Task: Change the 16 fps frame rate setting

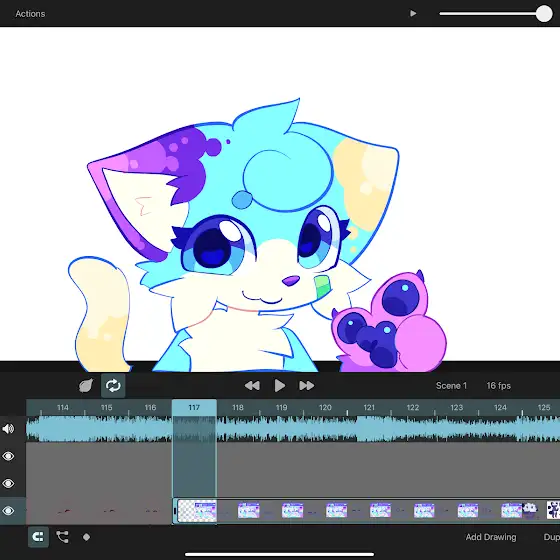Action: click(x=498, y=386)
